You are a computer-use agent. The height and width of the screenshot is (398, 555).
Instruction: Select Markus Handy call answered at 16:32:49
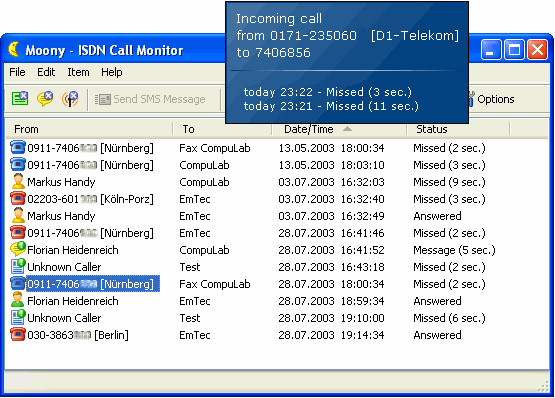coord(61,216)
